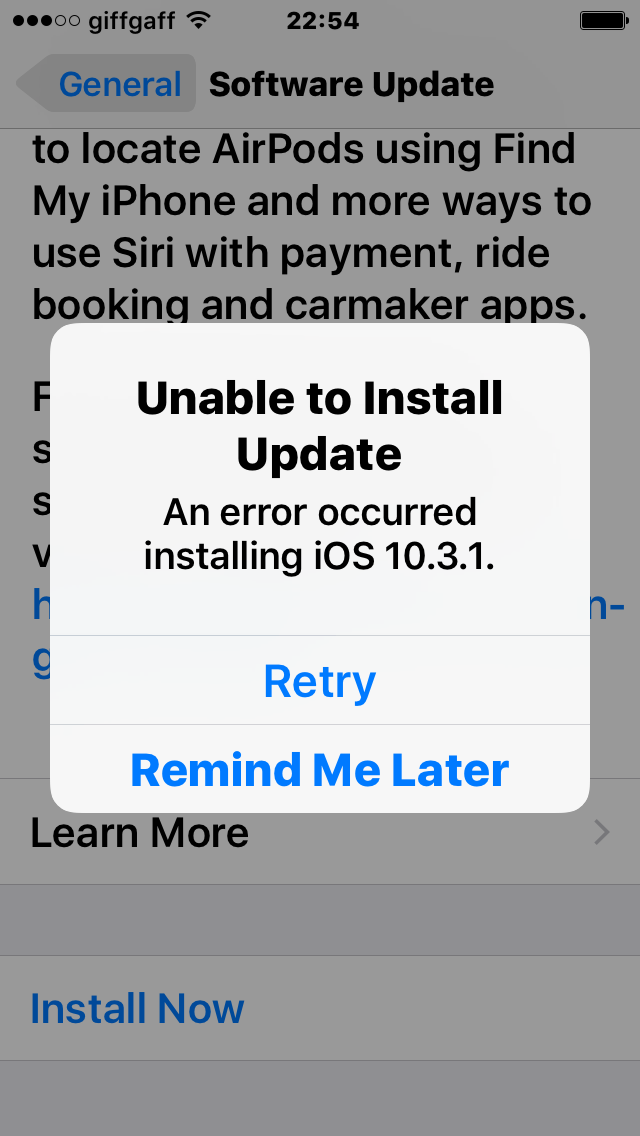Tap the empty area below Install Now
This screenshot has height=1136, width=640.
click(320, 1098)
